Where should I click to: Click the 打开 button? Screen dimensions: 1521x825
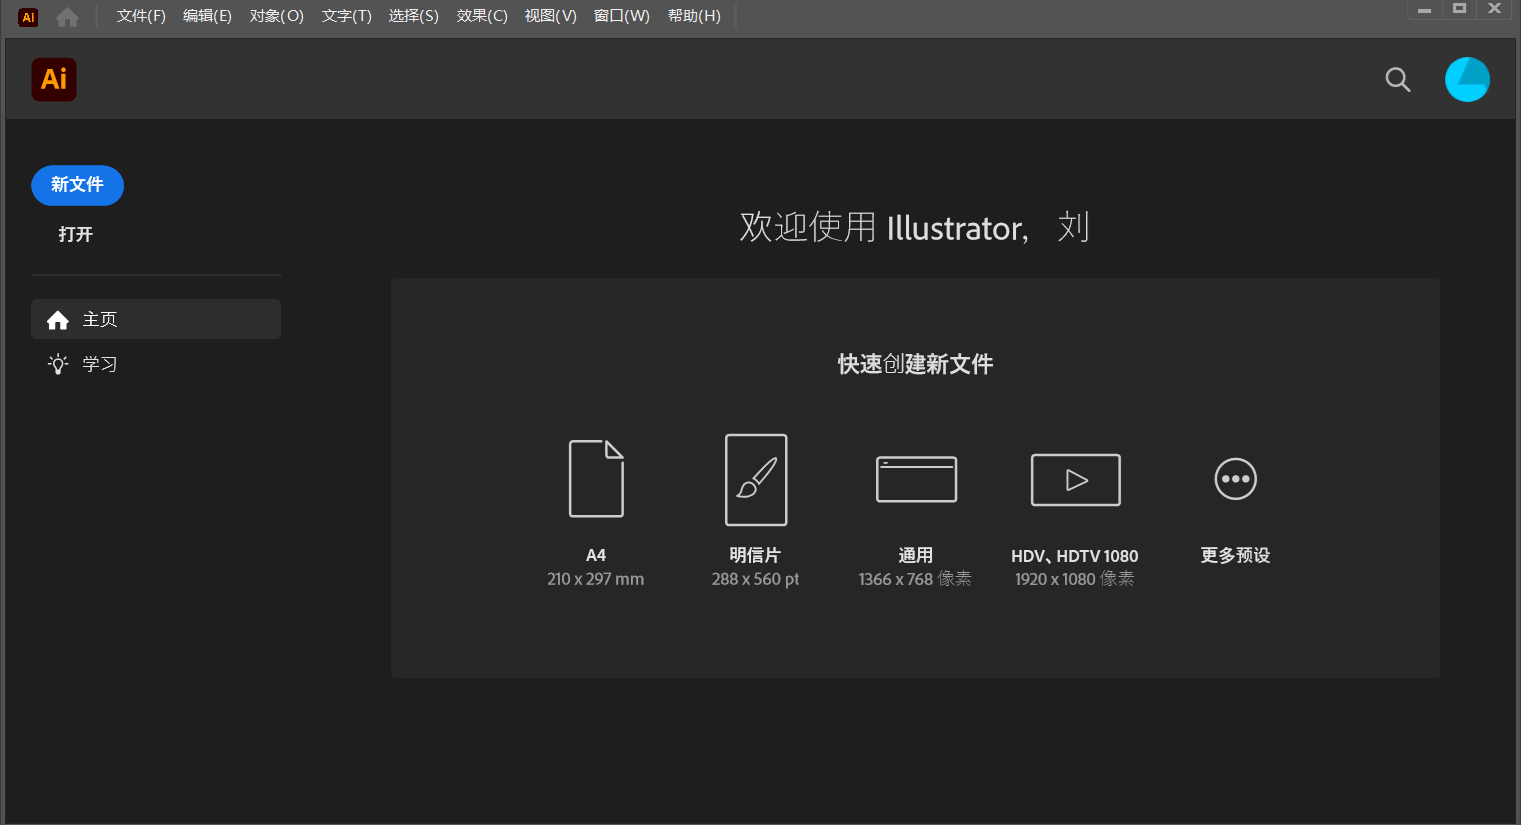pos(75,234)
